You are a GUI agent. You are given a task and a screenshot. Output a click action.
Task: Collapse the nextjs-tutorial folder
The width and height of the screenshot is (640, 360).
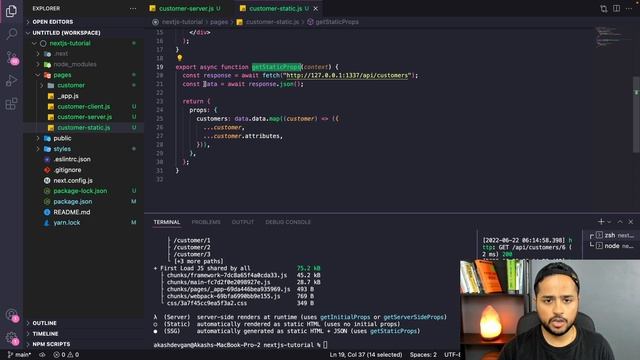70,43
